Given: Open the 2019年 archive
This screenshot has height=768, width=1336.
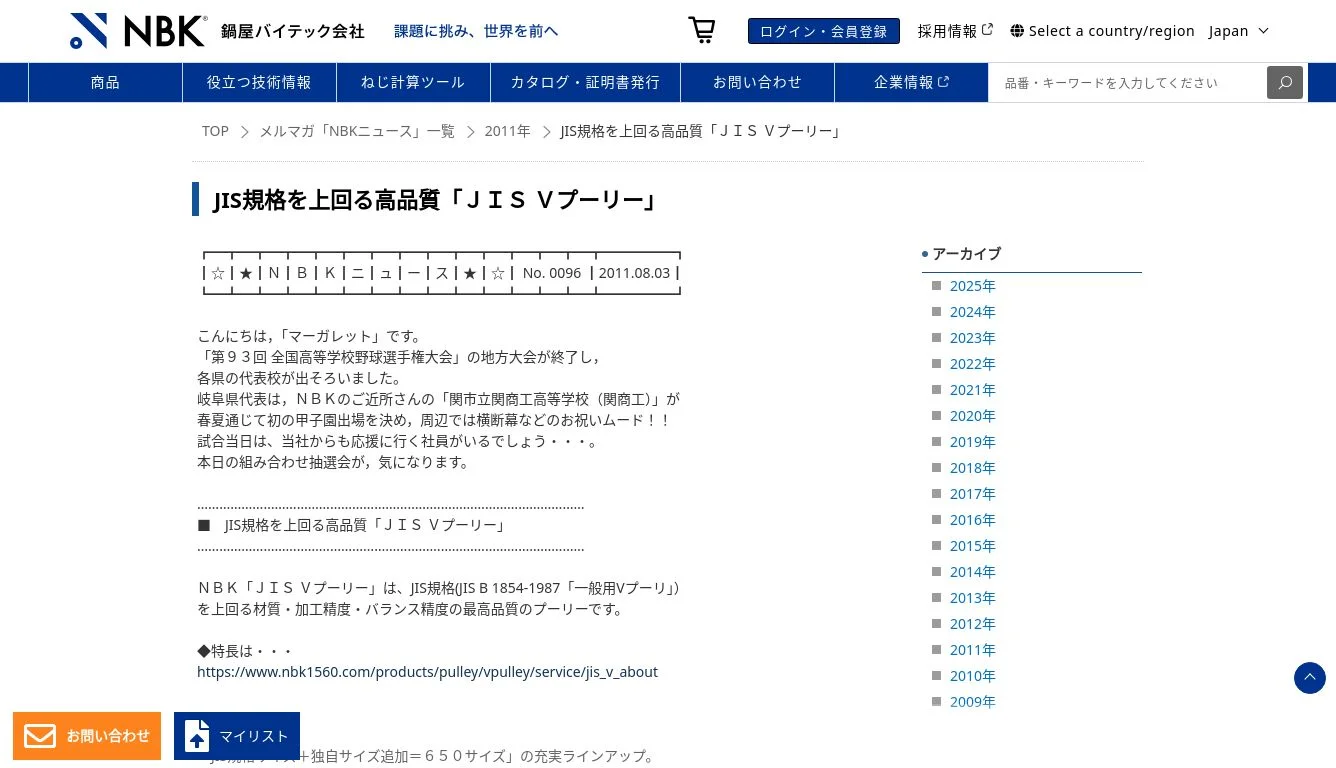Looking at the screenshot, I should [973, 442].
